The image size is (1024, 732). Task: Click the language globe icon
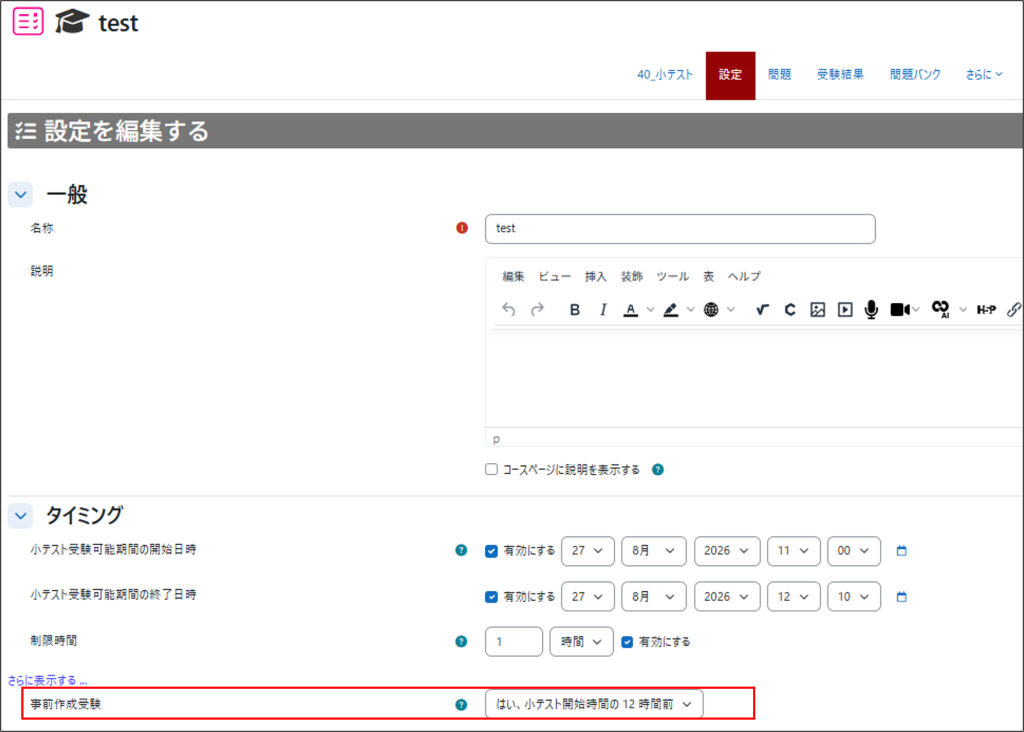pyautogui.click(x=711, y=310)
